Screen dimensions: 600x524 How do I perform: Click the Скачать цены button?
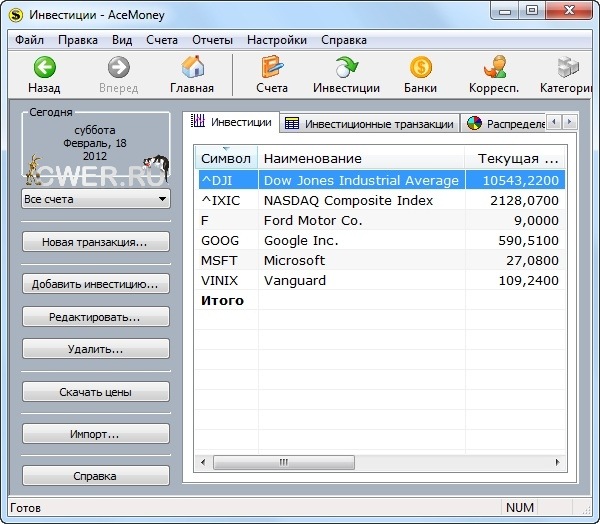click(95, 392)
